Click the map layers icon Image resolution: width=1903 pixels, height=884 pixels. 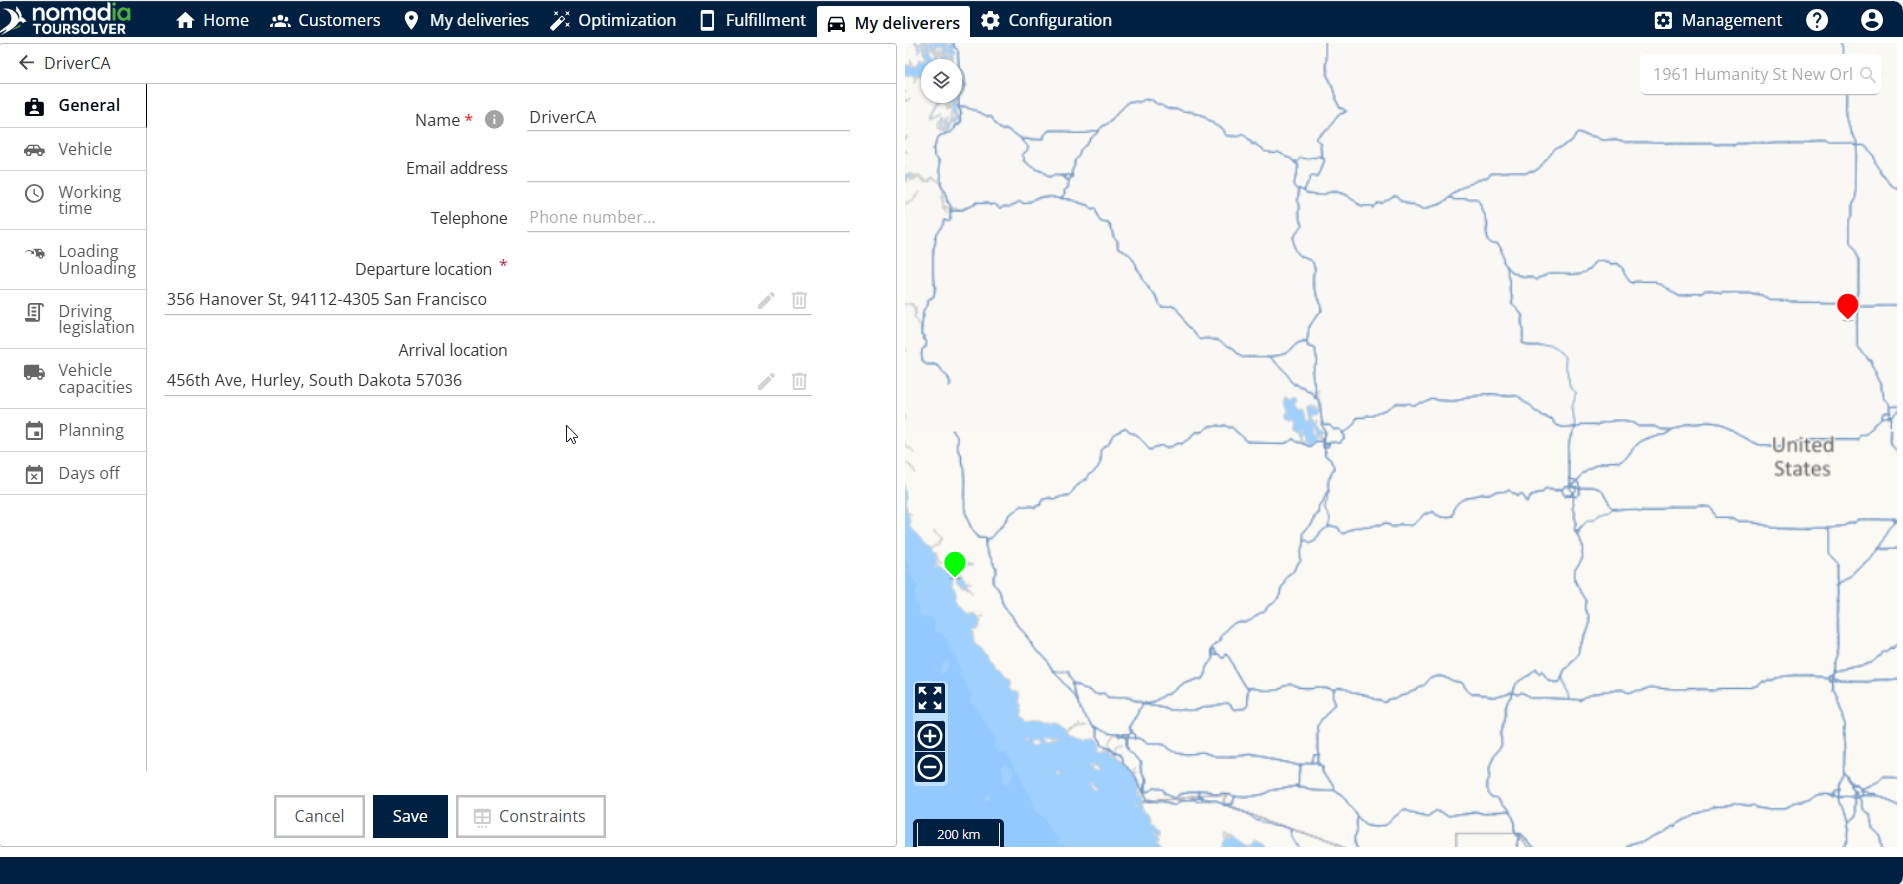pos(941,80)
